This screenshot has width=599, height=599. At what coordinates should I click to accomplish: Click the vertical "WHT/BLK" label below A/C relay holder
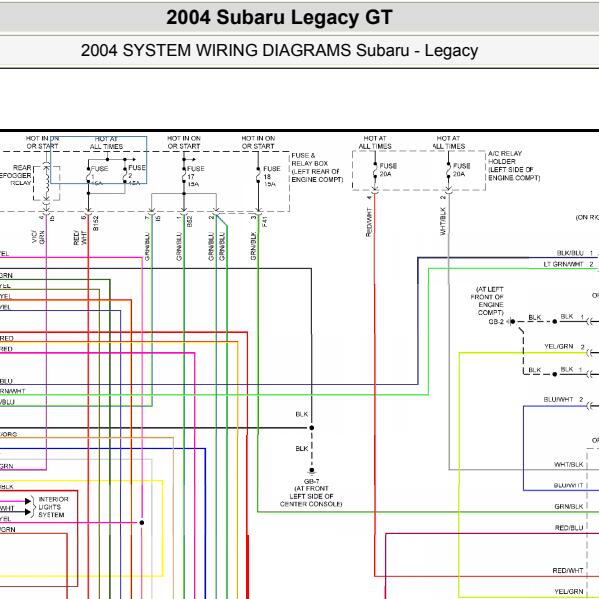(443, 221)
